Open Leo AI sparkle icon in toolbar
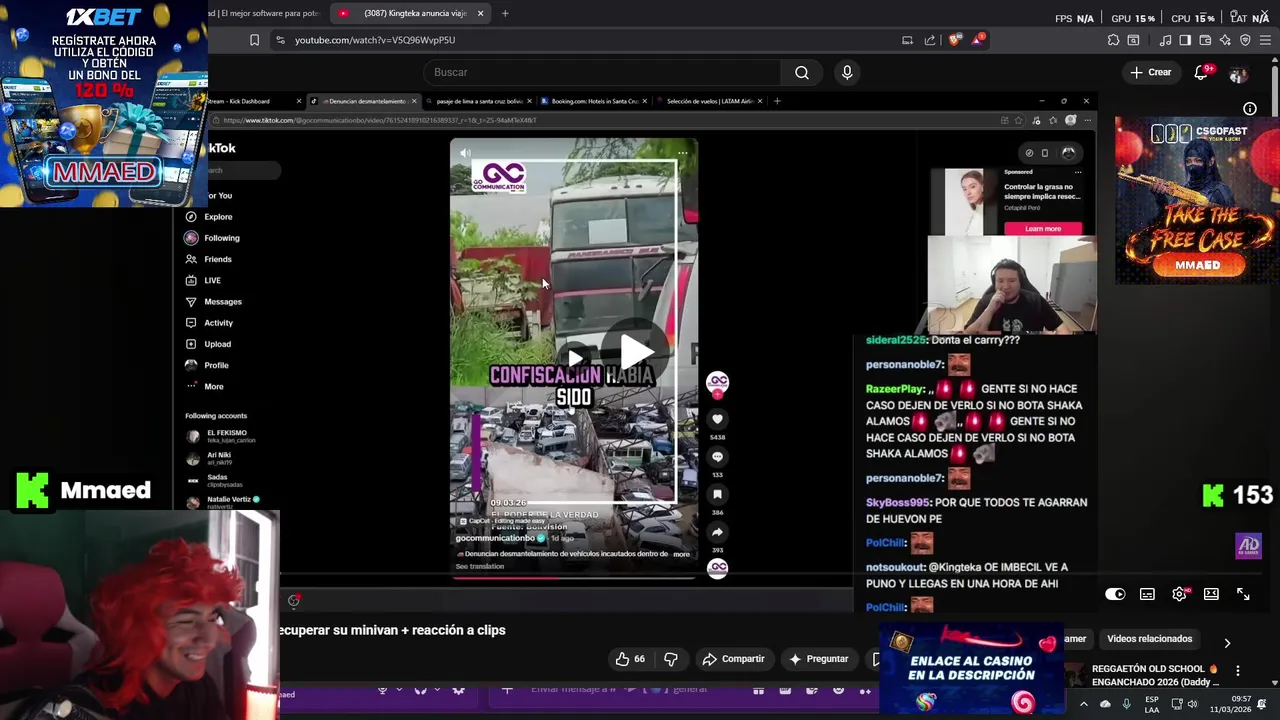 pyautogui.click(x=1225, y=40)
